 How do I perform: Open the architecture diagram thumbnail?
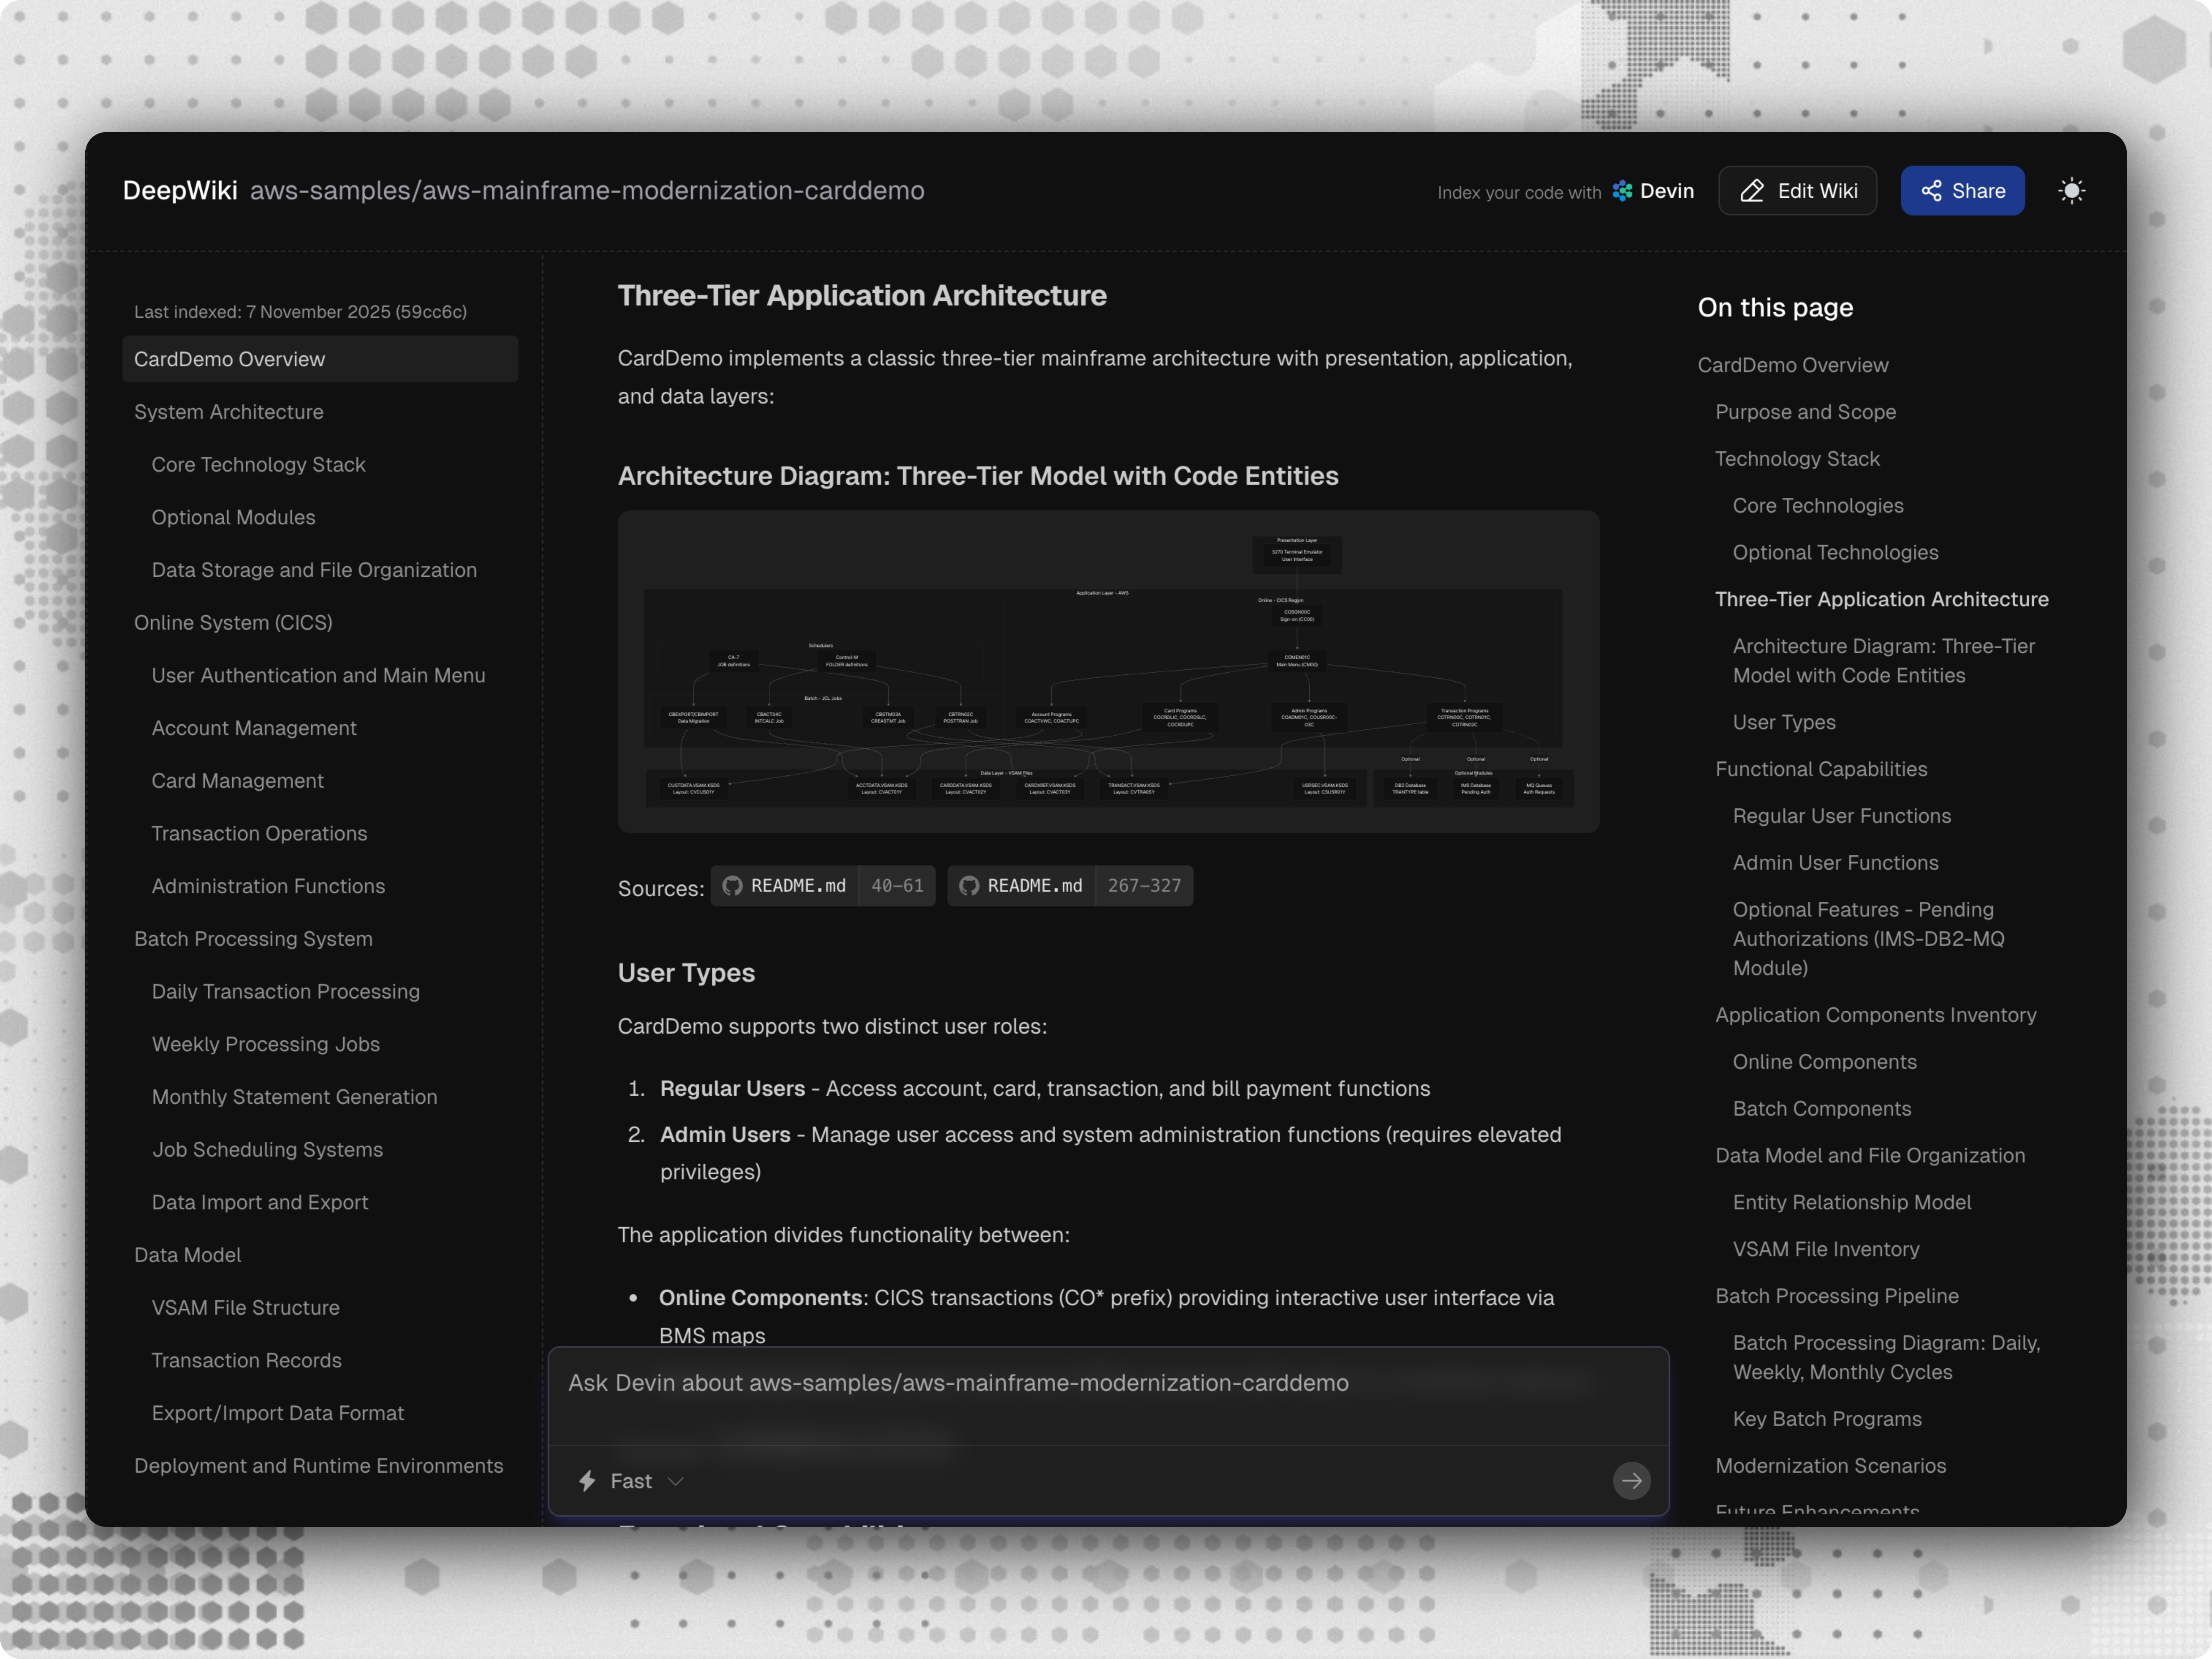pyautogui.click(x=1108, y=672)
